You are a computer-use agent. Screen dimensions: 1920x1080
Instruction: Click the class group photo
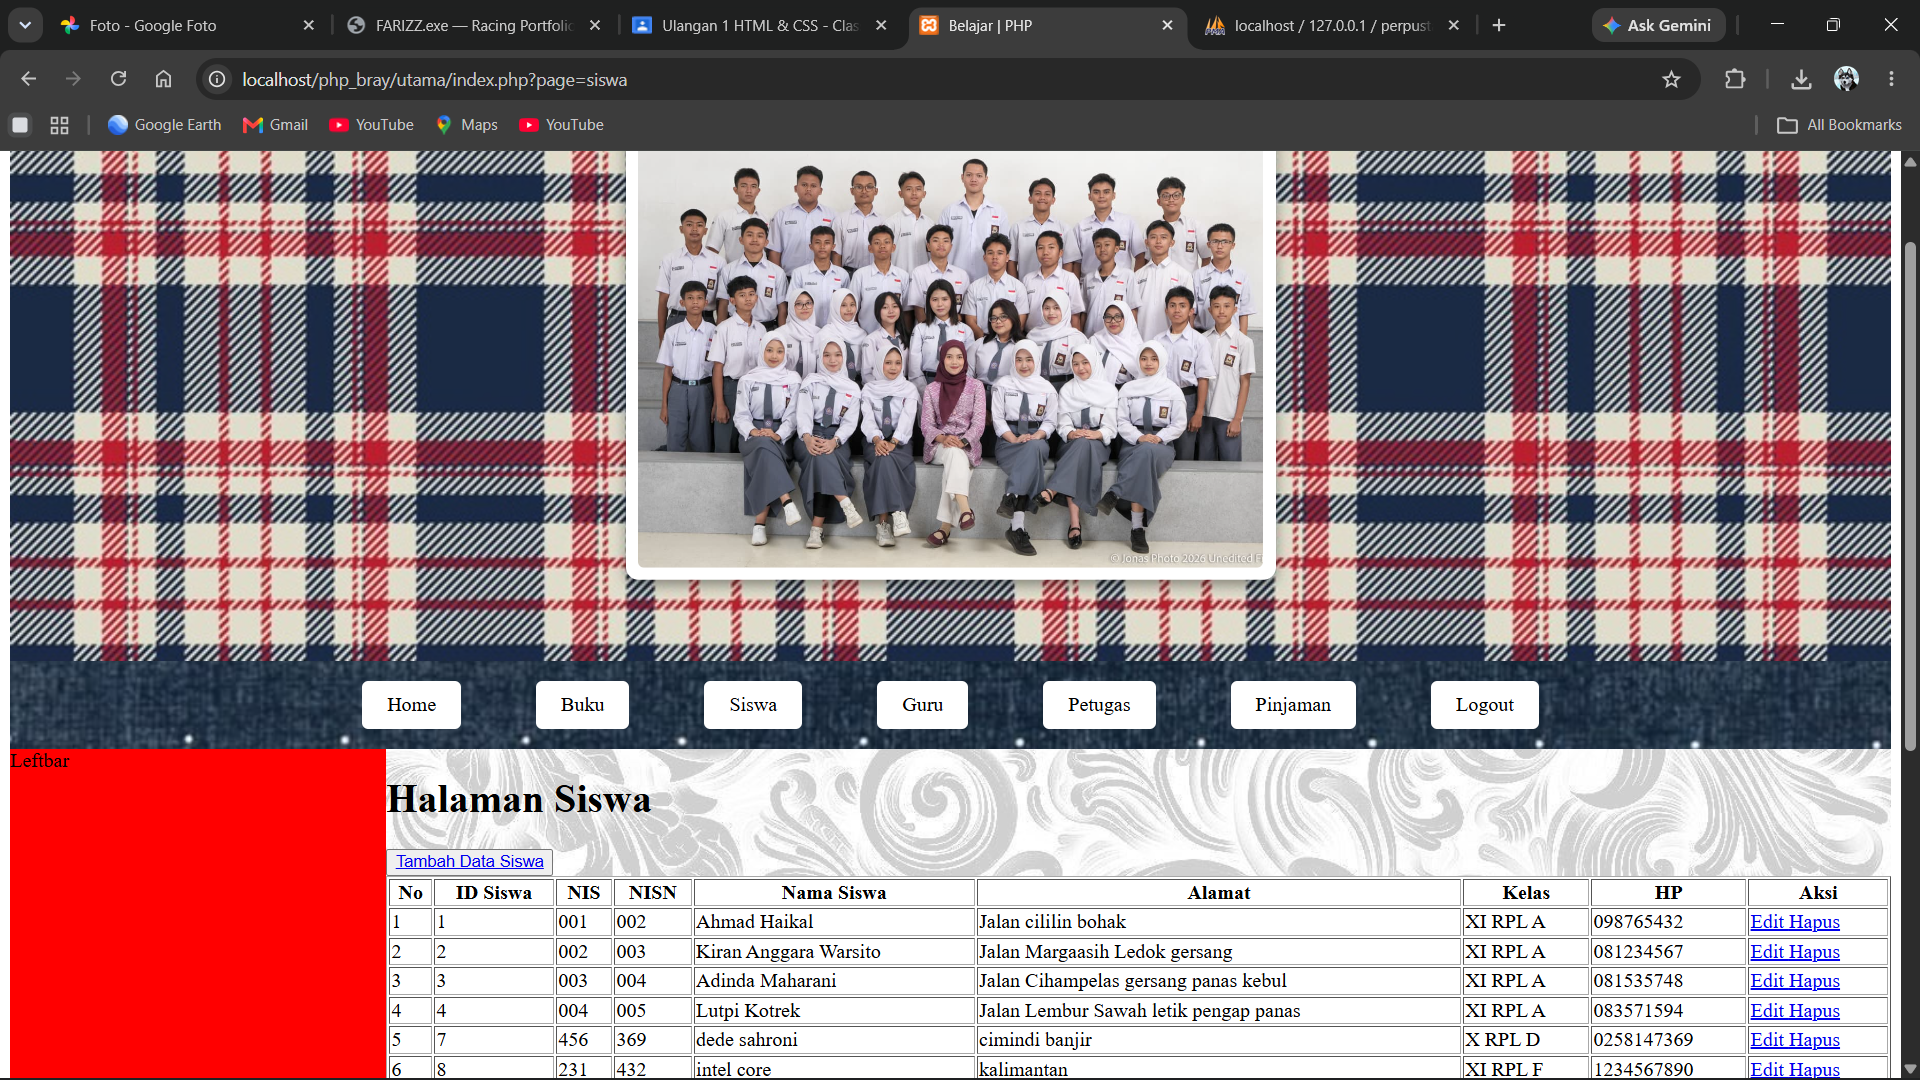pos(950,360)
